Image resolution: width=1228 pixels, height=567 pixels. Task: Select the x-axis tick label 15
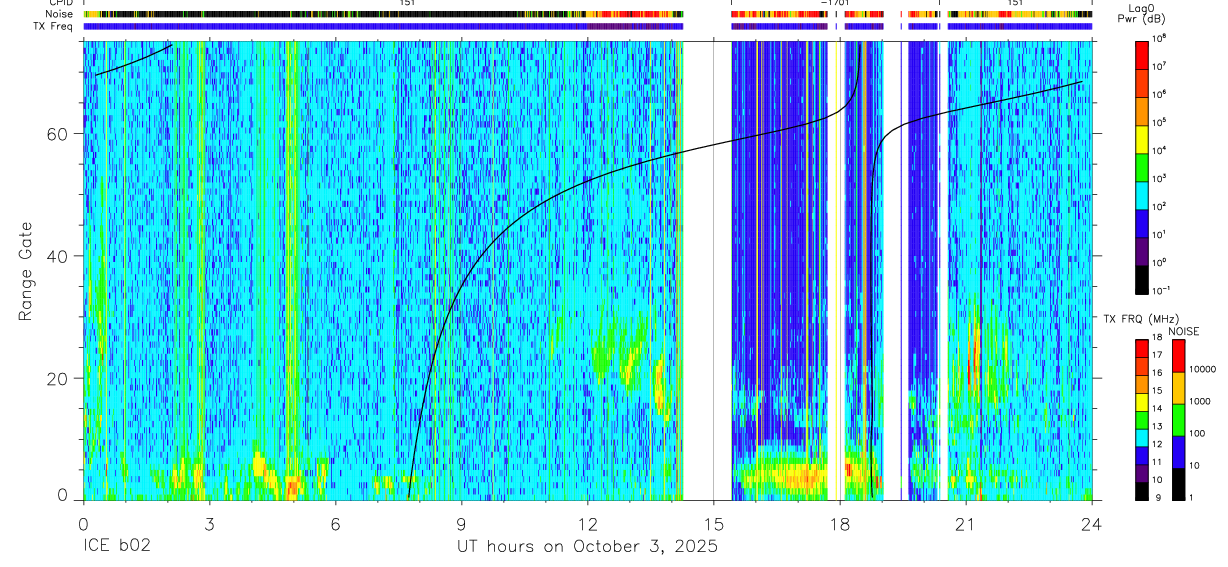[x=713, y=523]
